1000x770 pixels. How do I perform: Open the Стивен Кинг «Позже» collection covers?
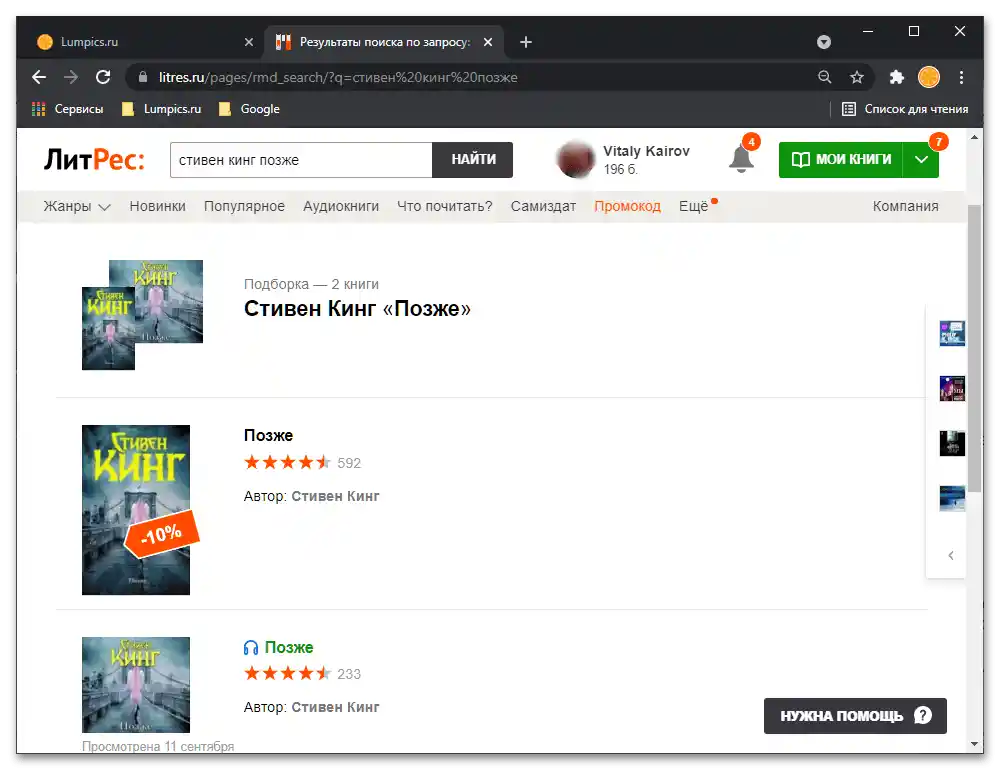pyautogui.click(x=142, y=315)
